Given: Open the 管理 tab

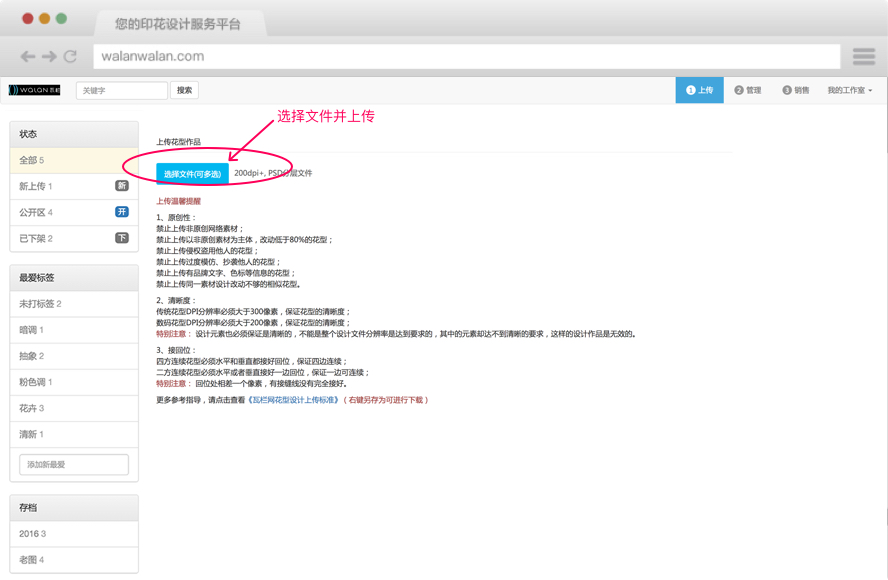Looking at the screenshot, I should click(x=748, y=90).
